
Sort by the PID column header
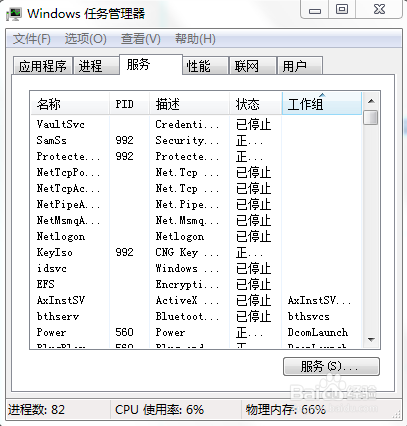click(129, 104)
